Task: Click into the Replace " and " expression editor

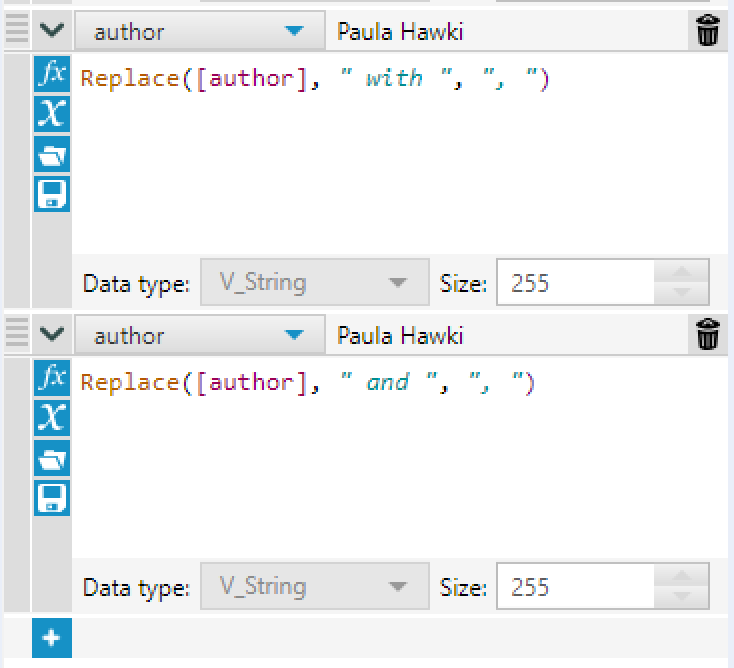Action: (400, 450)
